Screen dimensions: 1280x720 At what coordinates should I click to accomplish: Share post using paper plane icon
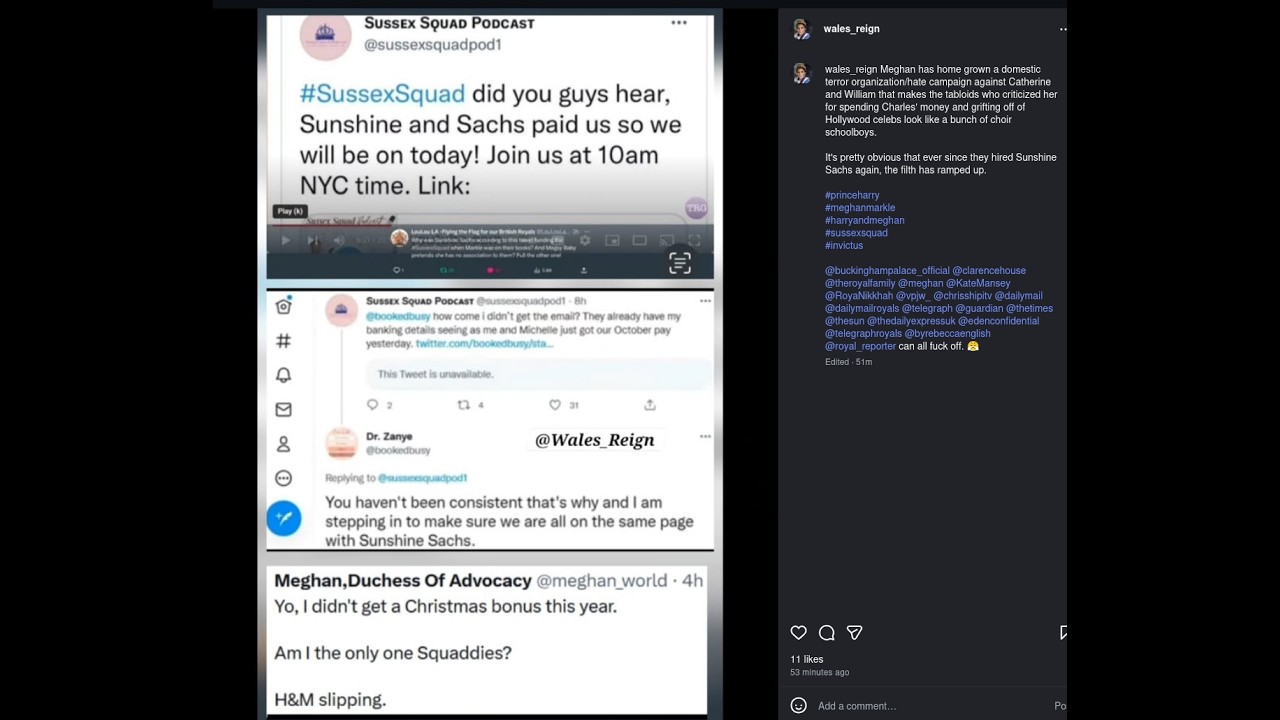point(854,633)
